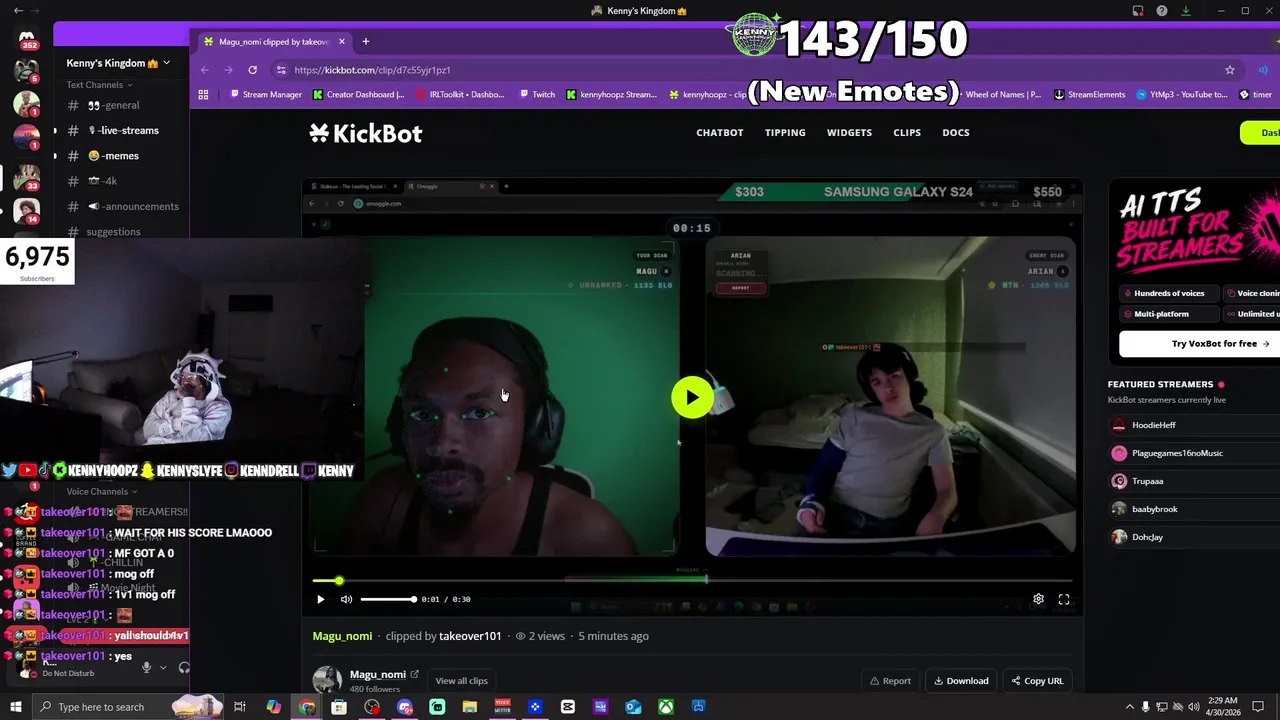The width and height of the screenshot is (1280, 720).
Task: Open the StreamElements bookmark
Action: click(1090, 95)
